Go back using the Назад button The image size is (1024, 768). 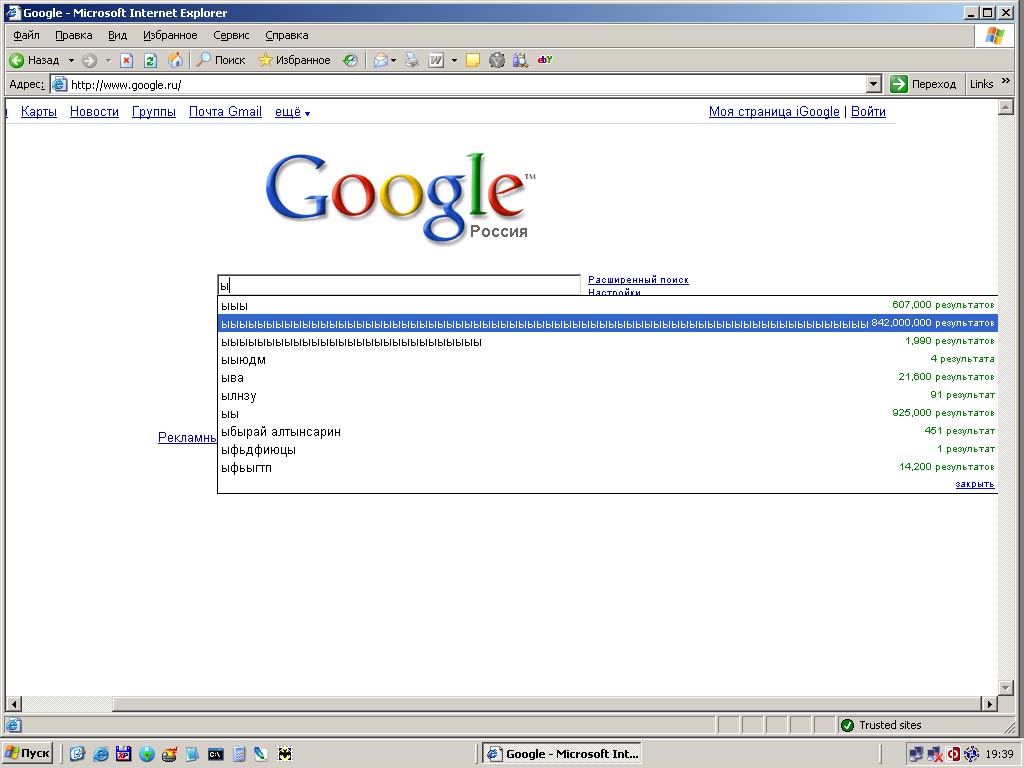[34, 60]
